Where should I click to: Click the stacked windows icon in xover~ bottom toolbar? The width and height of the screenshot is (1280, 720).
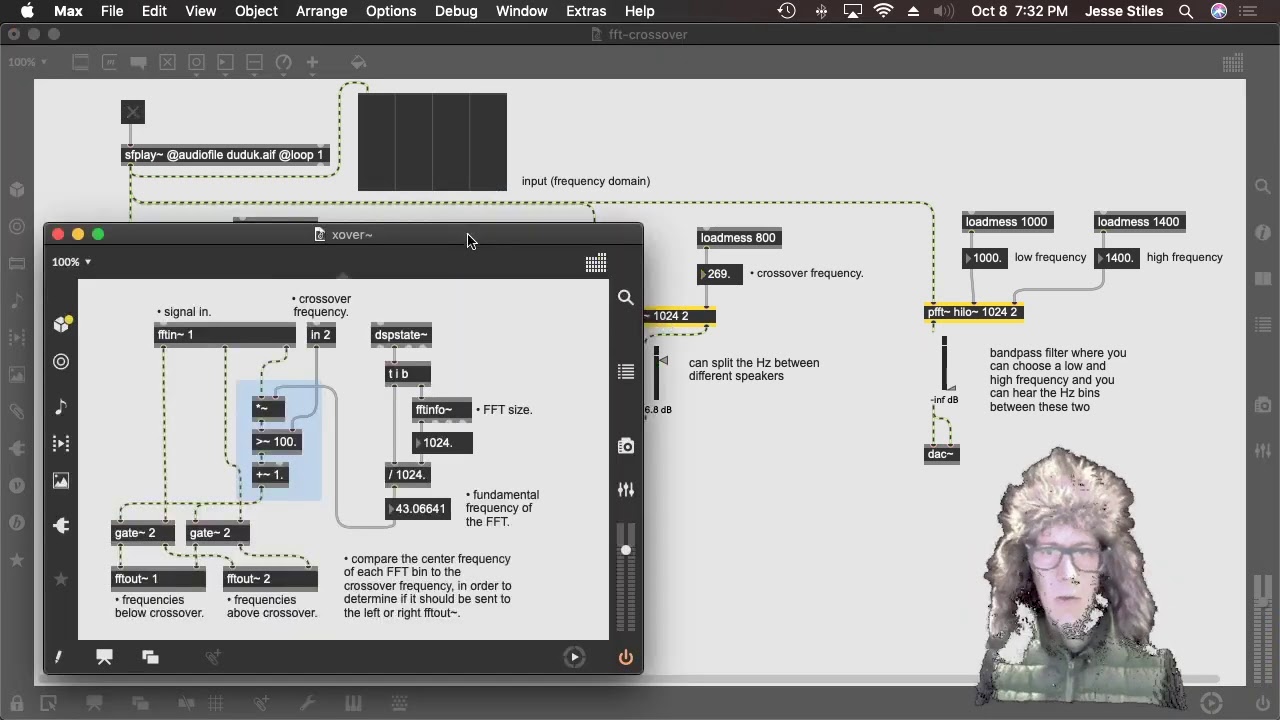150,657
